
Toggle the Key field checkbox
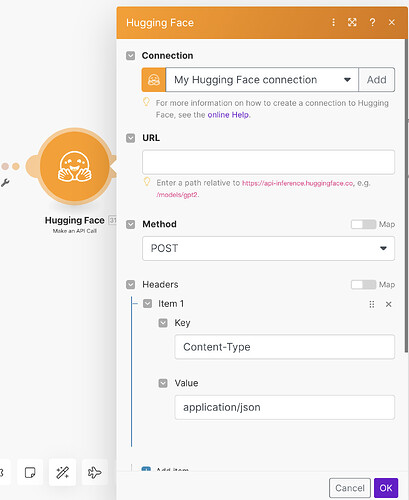click(163, 323)
